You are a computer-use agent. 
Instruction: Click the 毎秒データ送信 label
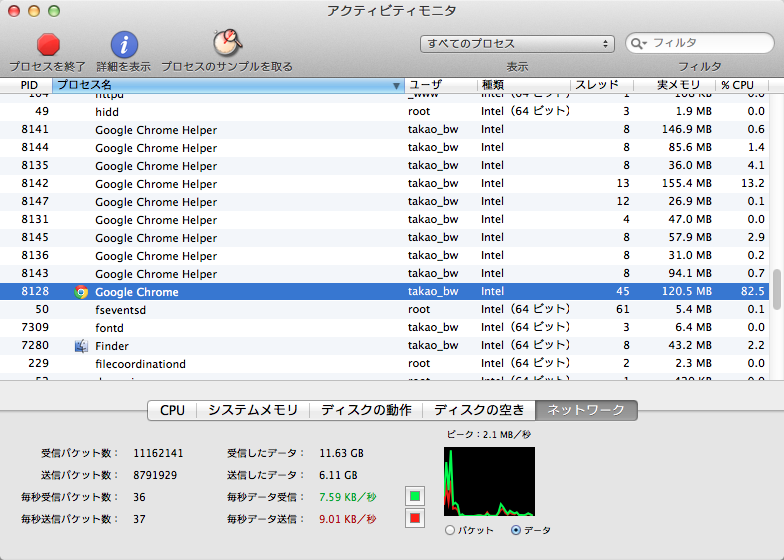(x=266, y=519)
